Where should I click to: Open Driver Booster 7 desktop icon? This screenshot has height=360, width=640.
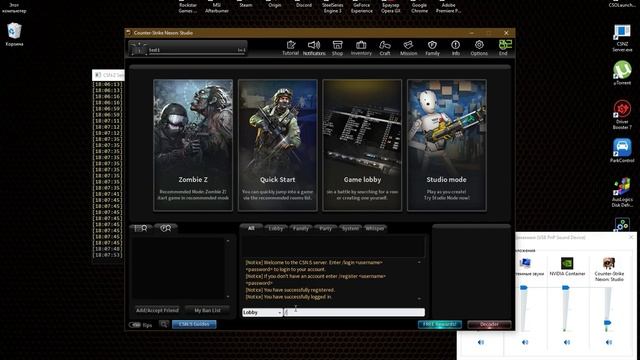pyautogui.click(x=622, y=115)
